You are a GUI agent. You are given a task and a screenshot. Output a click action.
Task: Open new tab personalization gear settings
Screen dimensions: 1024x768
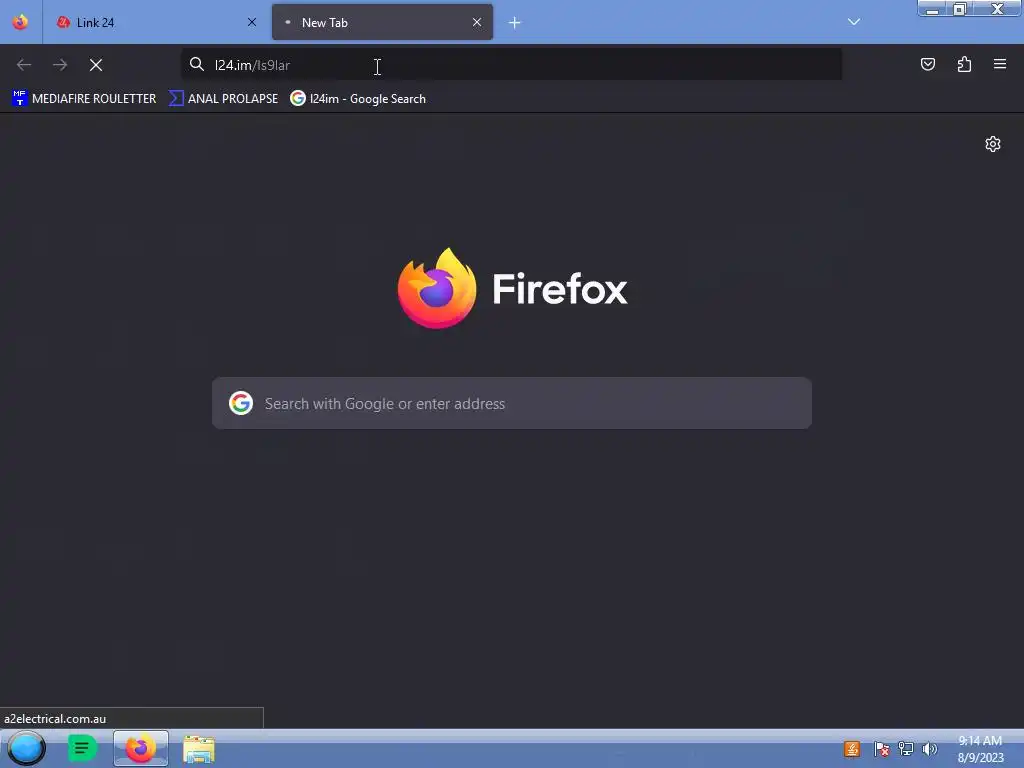coord(993,144)
